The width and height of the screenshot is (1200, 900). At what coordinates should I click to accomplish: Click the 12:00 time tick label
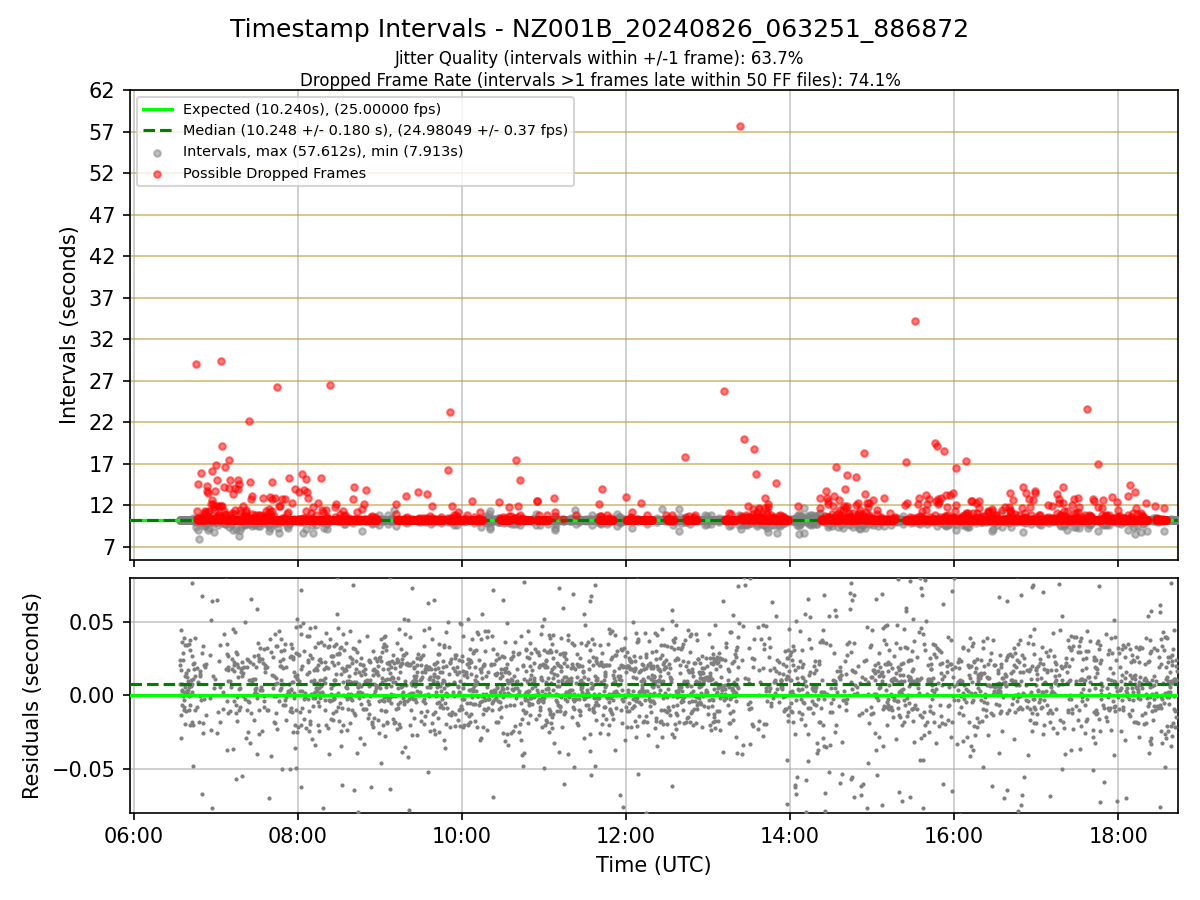tap(626, 836)
